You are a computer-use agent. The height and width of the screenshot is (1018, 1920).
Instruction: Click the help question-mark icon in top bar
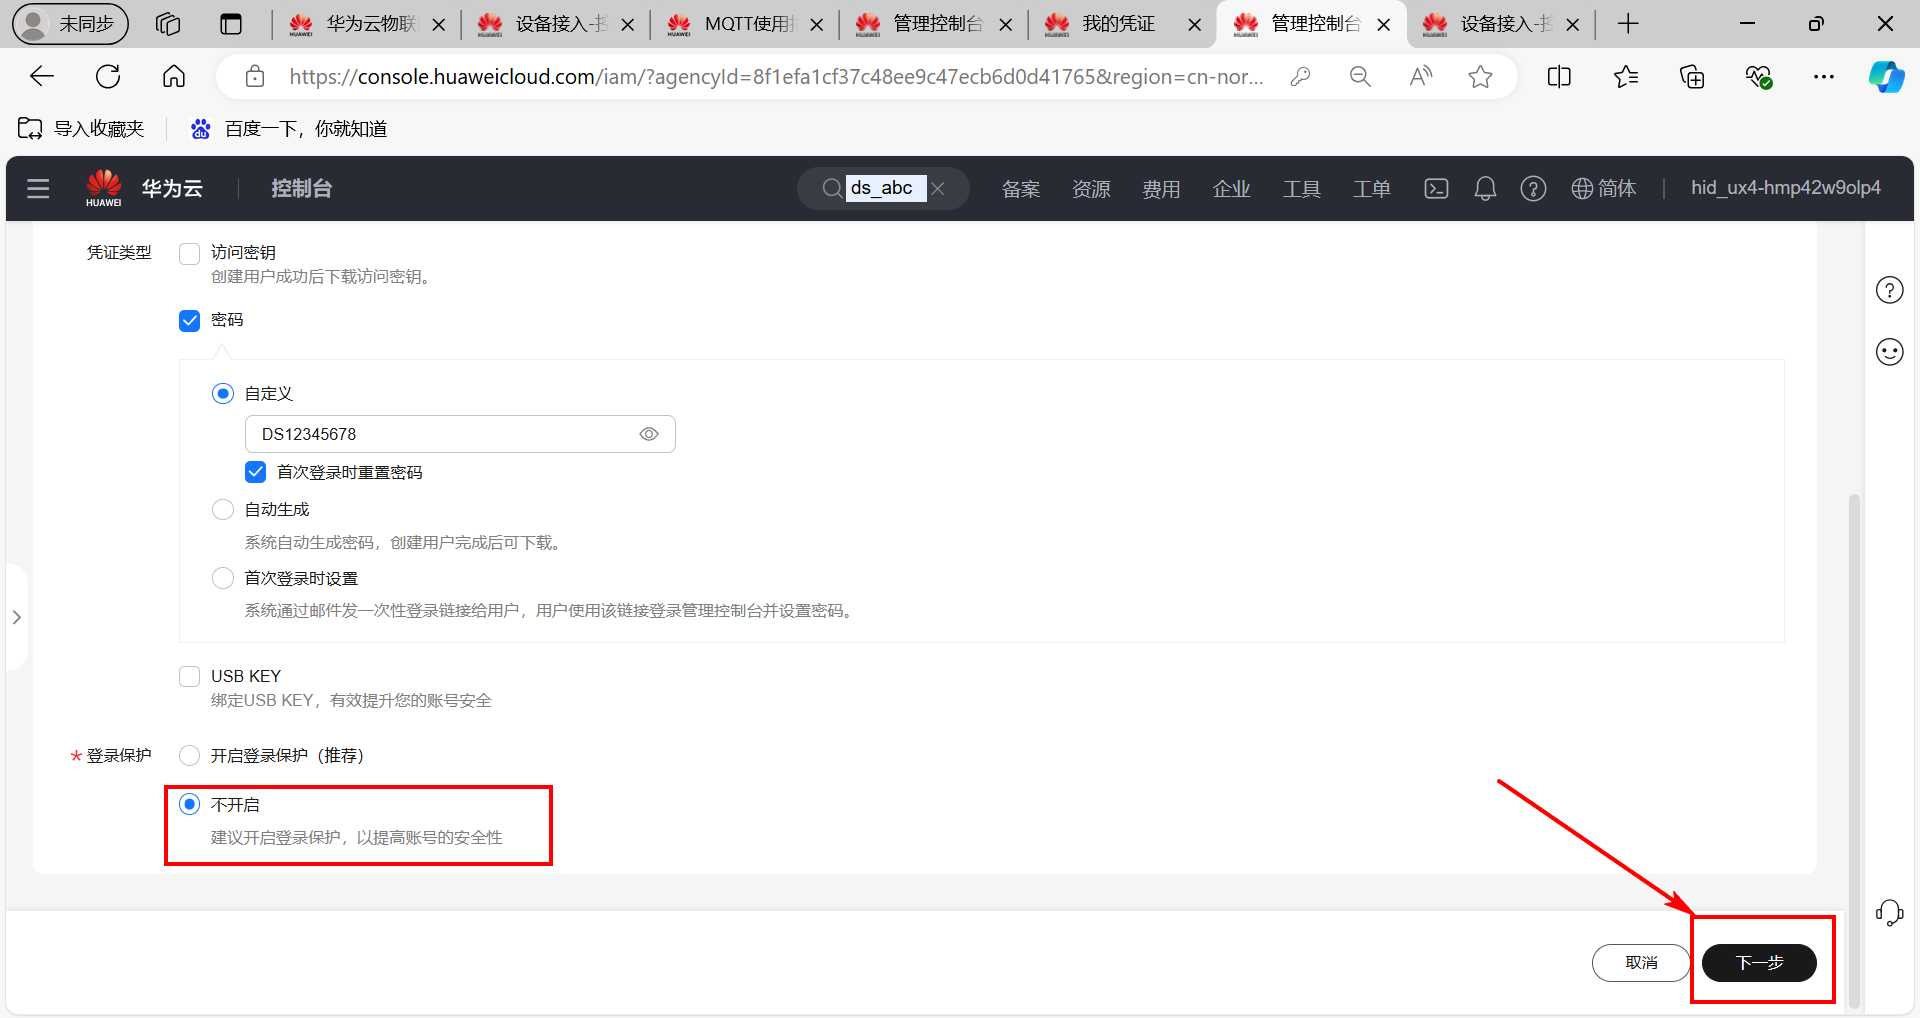click(1533, 188)
